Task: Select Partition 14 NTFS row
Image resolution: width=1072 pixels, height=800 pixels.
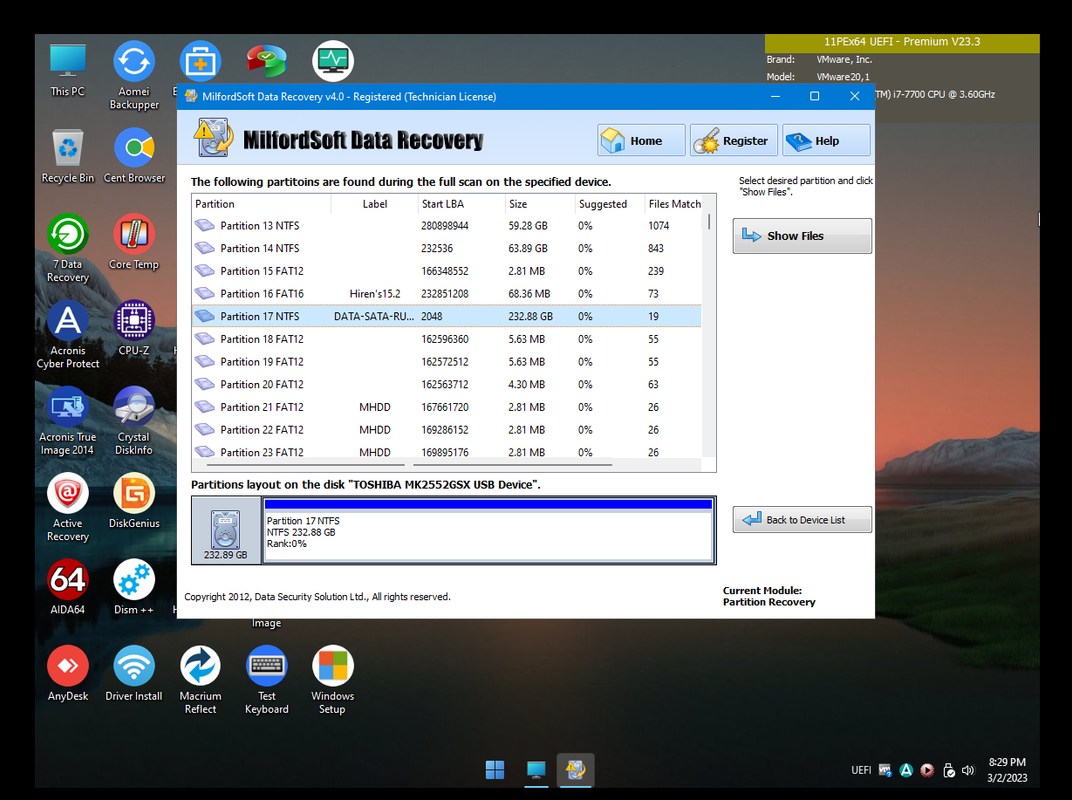Action: pyautogui.click(x=447, y=248)
